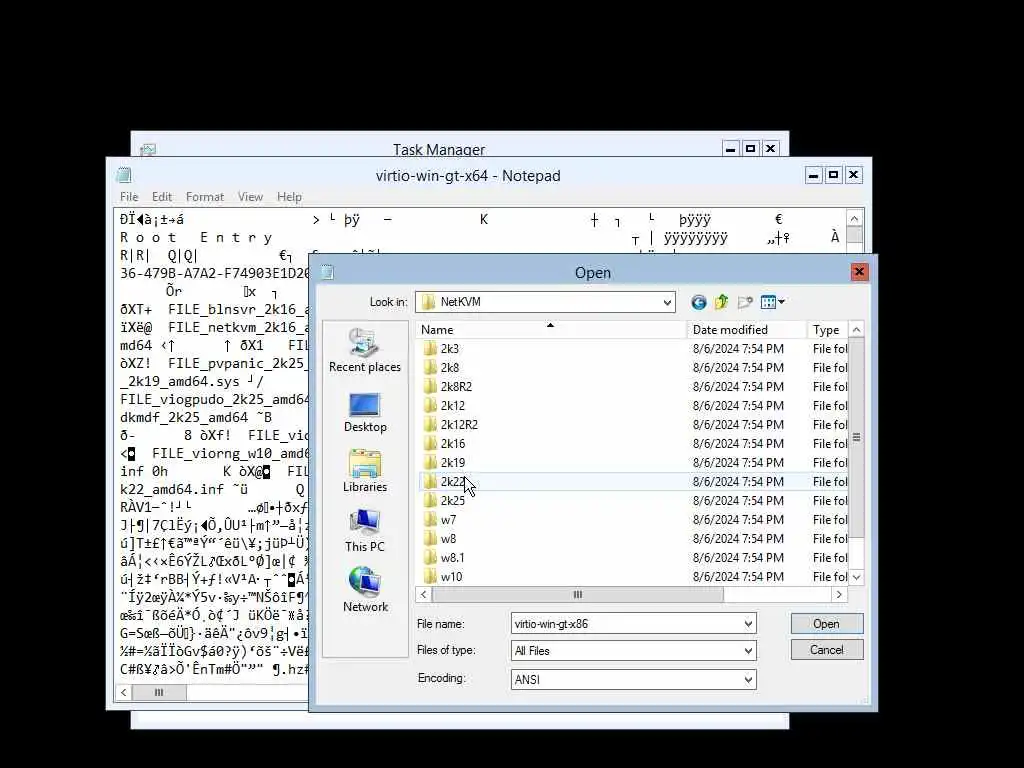
Task: Expand the Encoding ANSI dropdown
Action: tap(748, 680)
